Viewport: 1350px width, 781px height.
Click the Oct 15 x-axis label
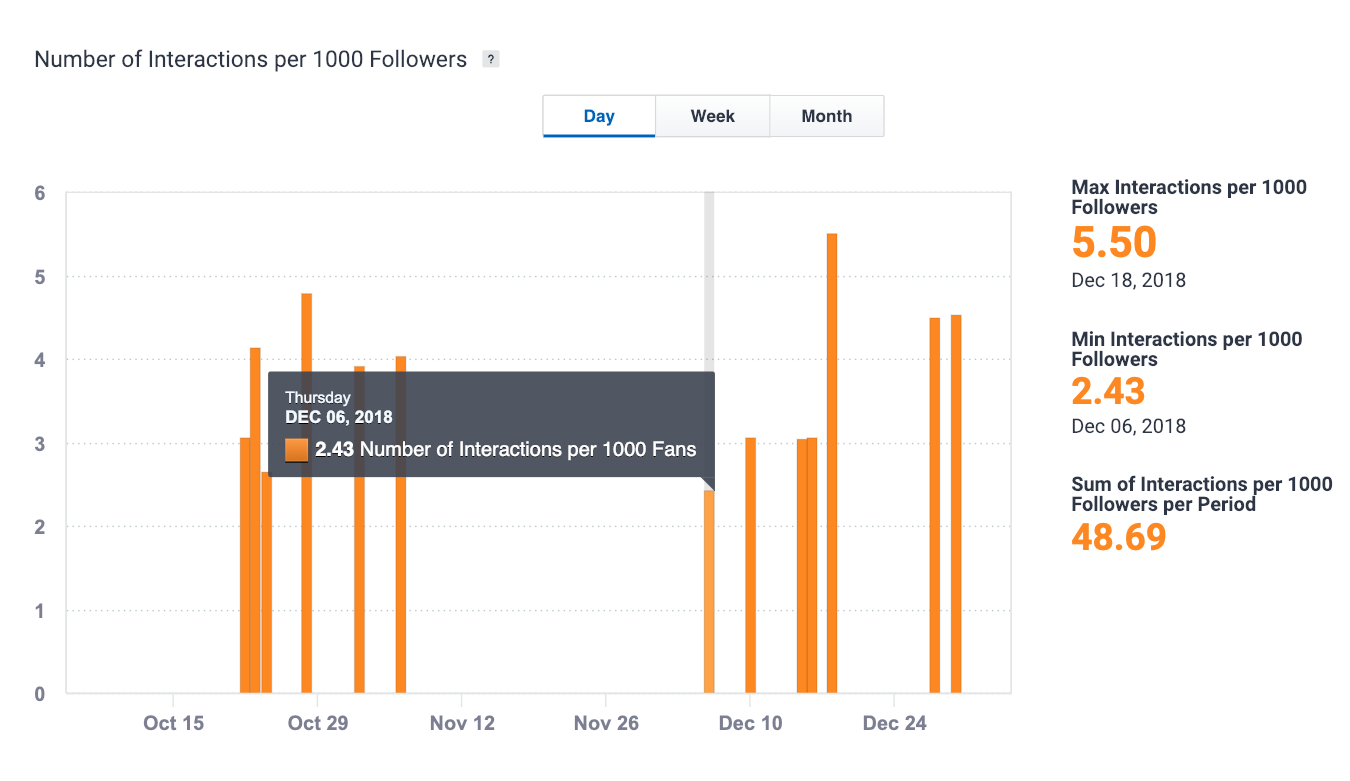coord(174,723)
